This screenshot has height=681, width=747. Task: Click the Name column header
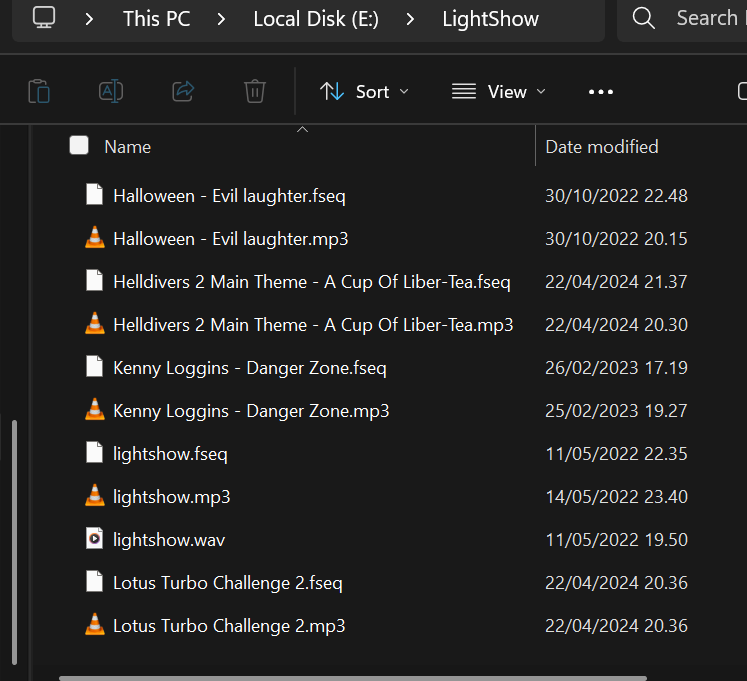click(x=128, y=147)
